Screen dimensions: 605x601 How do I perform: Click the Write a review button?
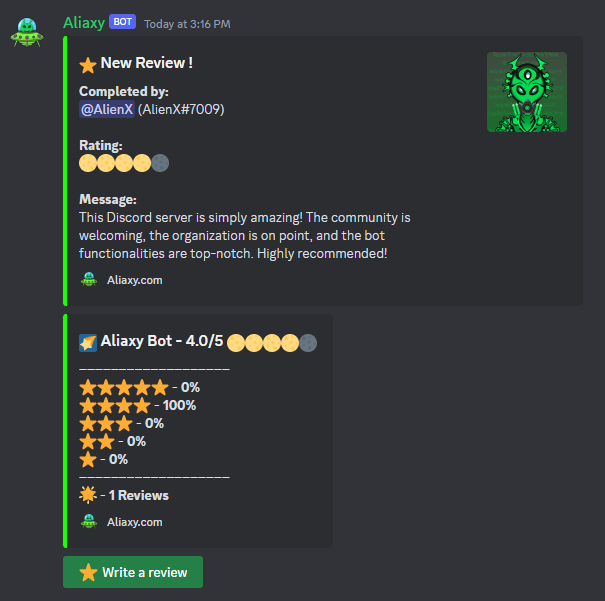[133, 572]
